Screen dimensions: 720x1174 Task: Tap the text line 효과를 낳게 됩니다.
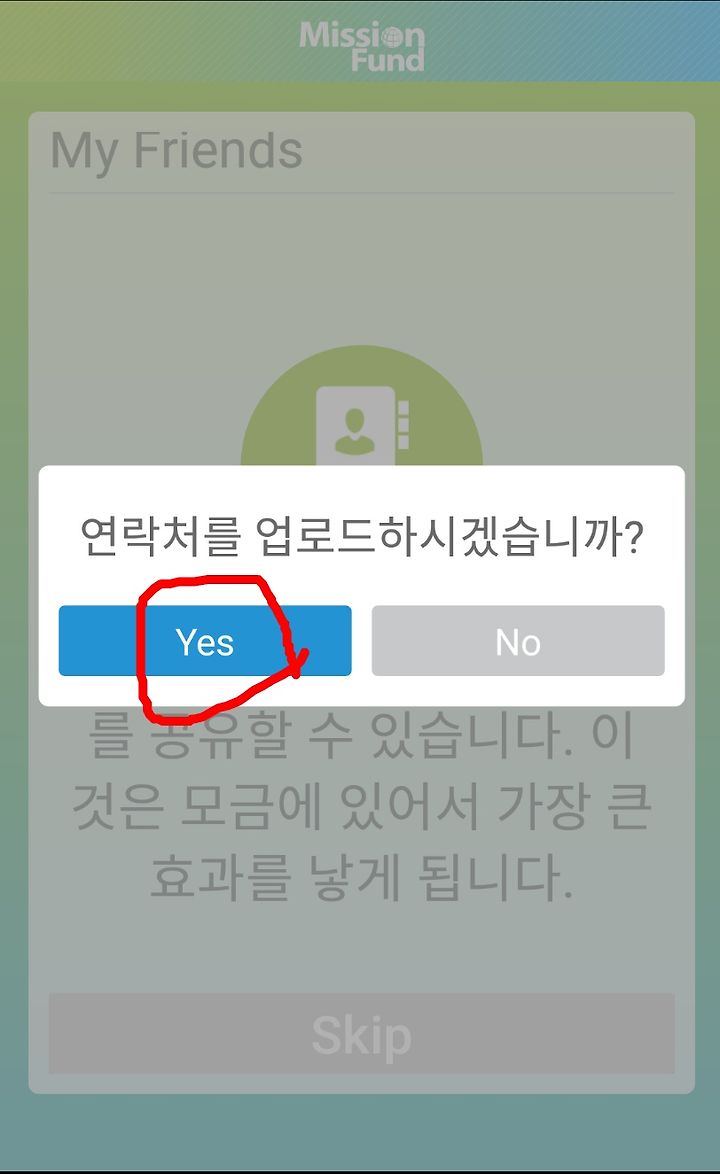[x=361, y=877]
